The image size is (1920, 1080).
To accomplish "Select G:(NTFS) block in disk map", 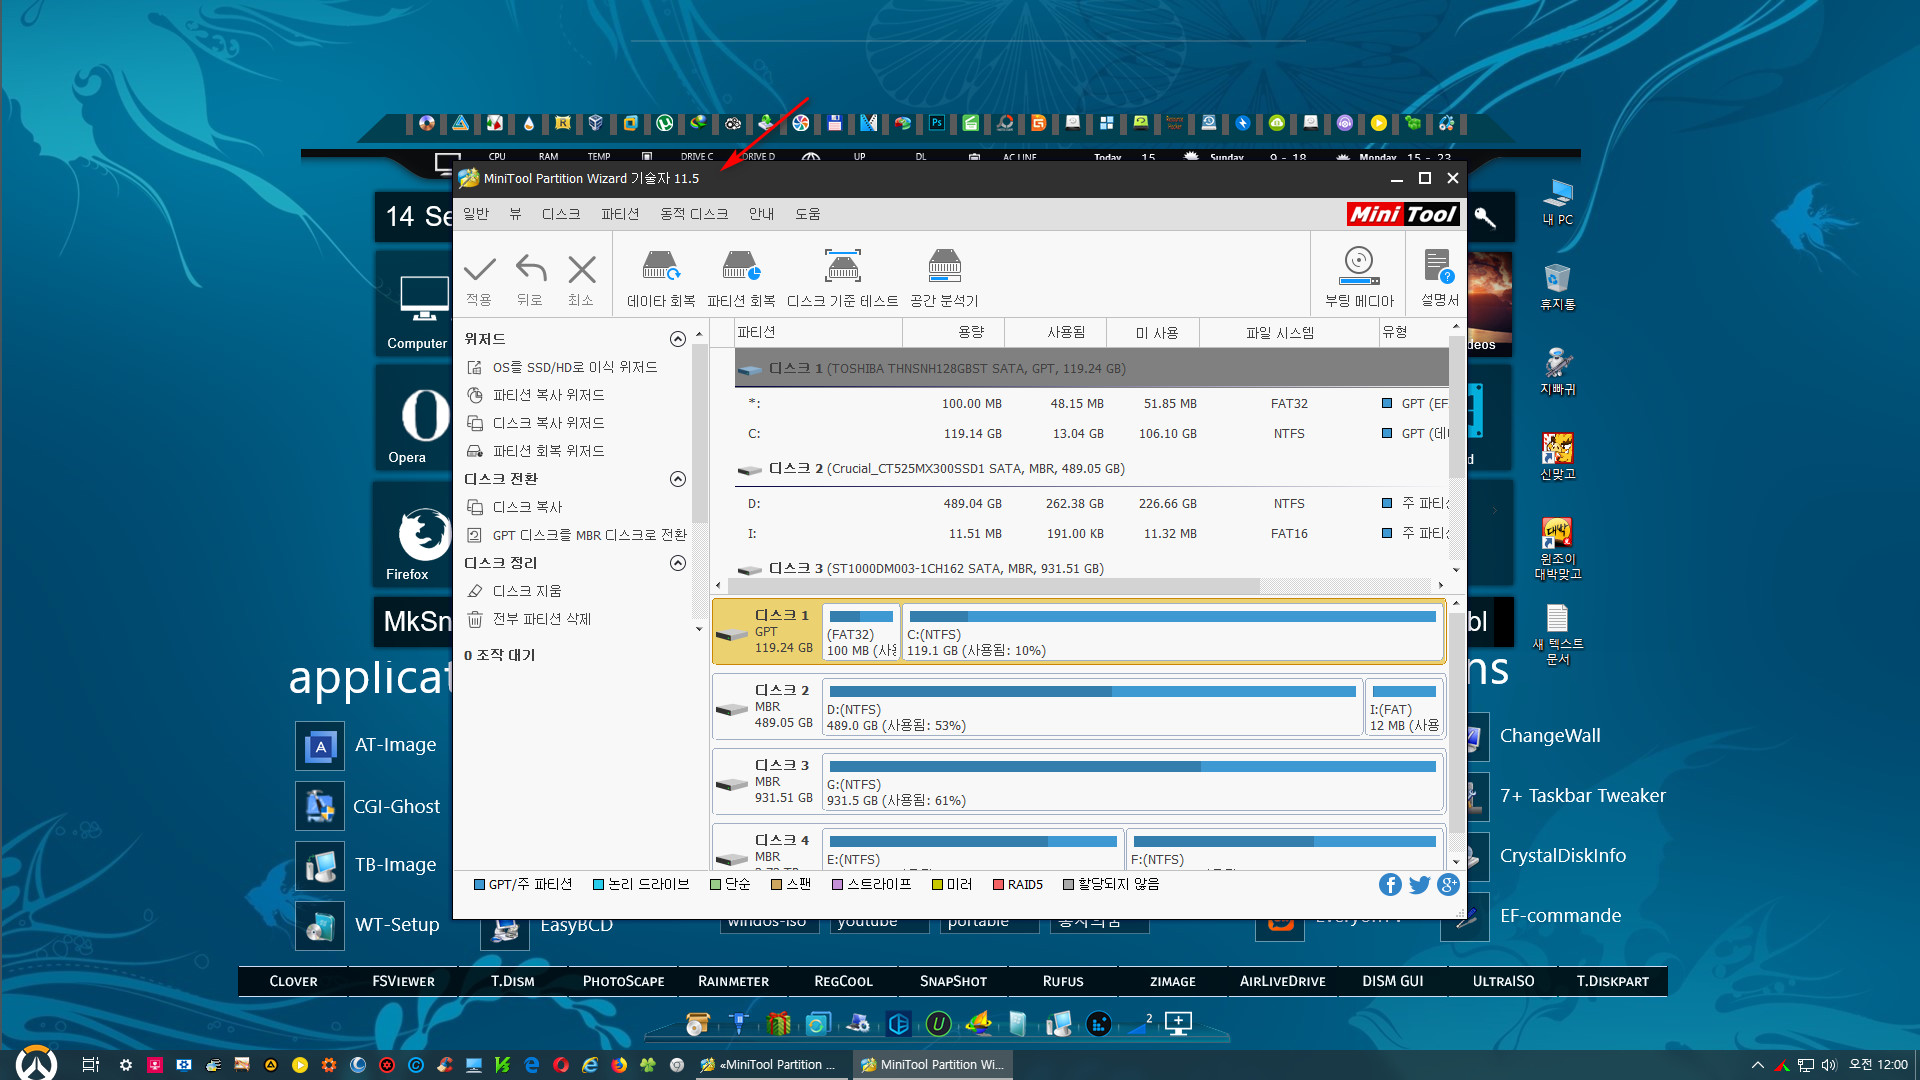I will coord(1132,782).
